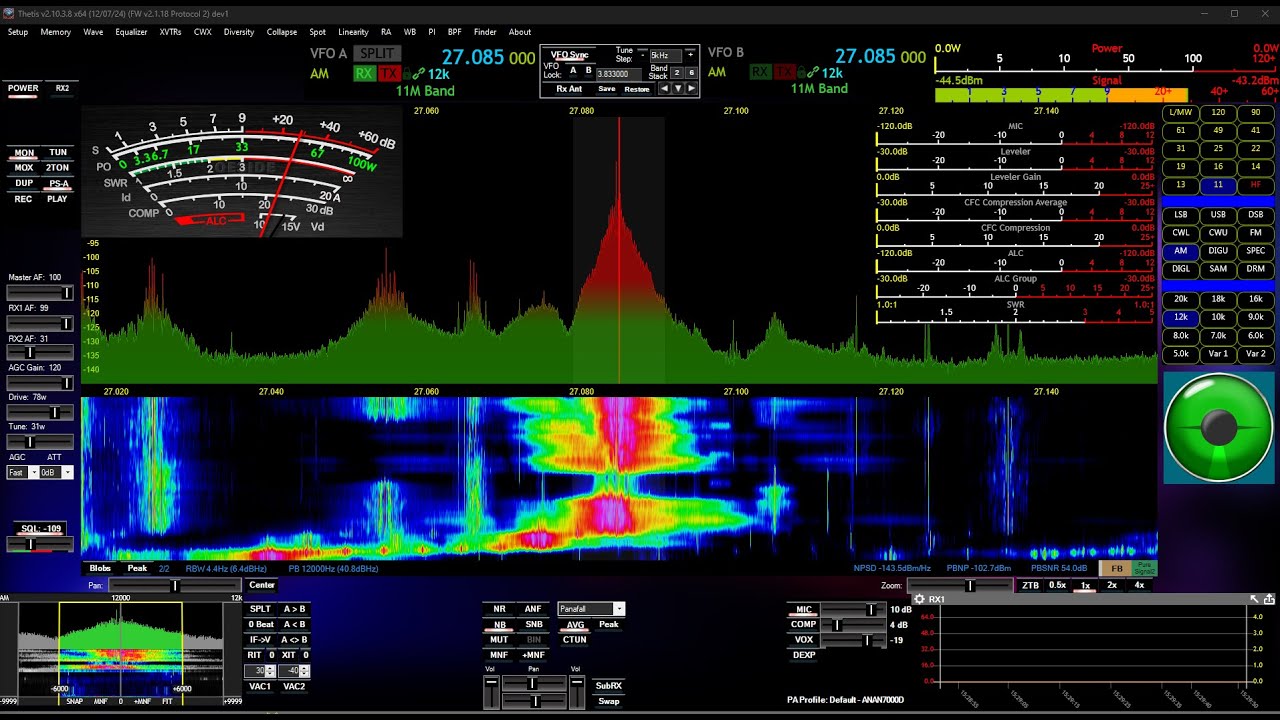Open the About menu
The height and width of the screenshot is (720, 1280).
520,32
